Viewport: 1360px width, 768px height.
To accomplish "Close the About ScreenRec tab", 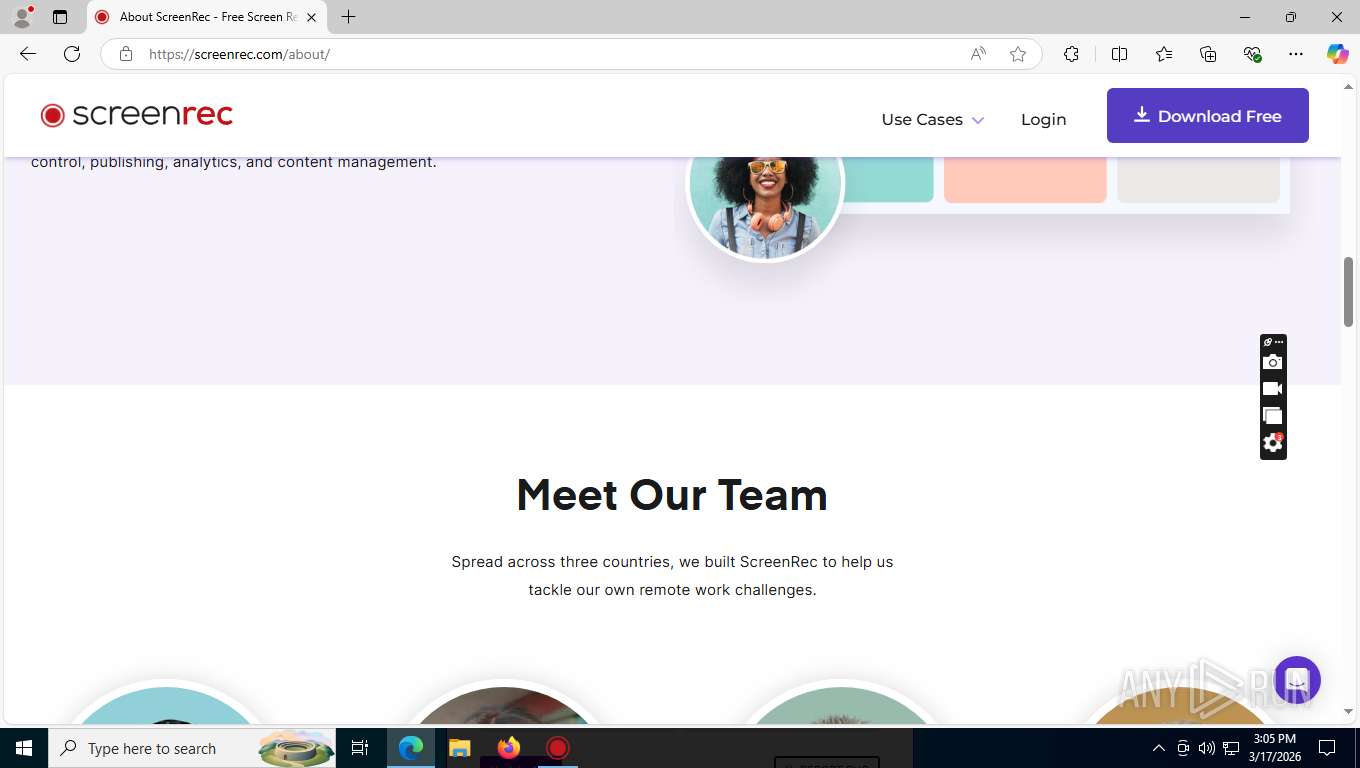I will pyautogui.click(x=311, y=17).
